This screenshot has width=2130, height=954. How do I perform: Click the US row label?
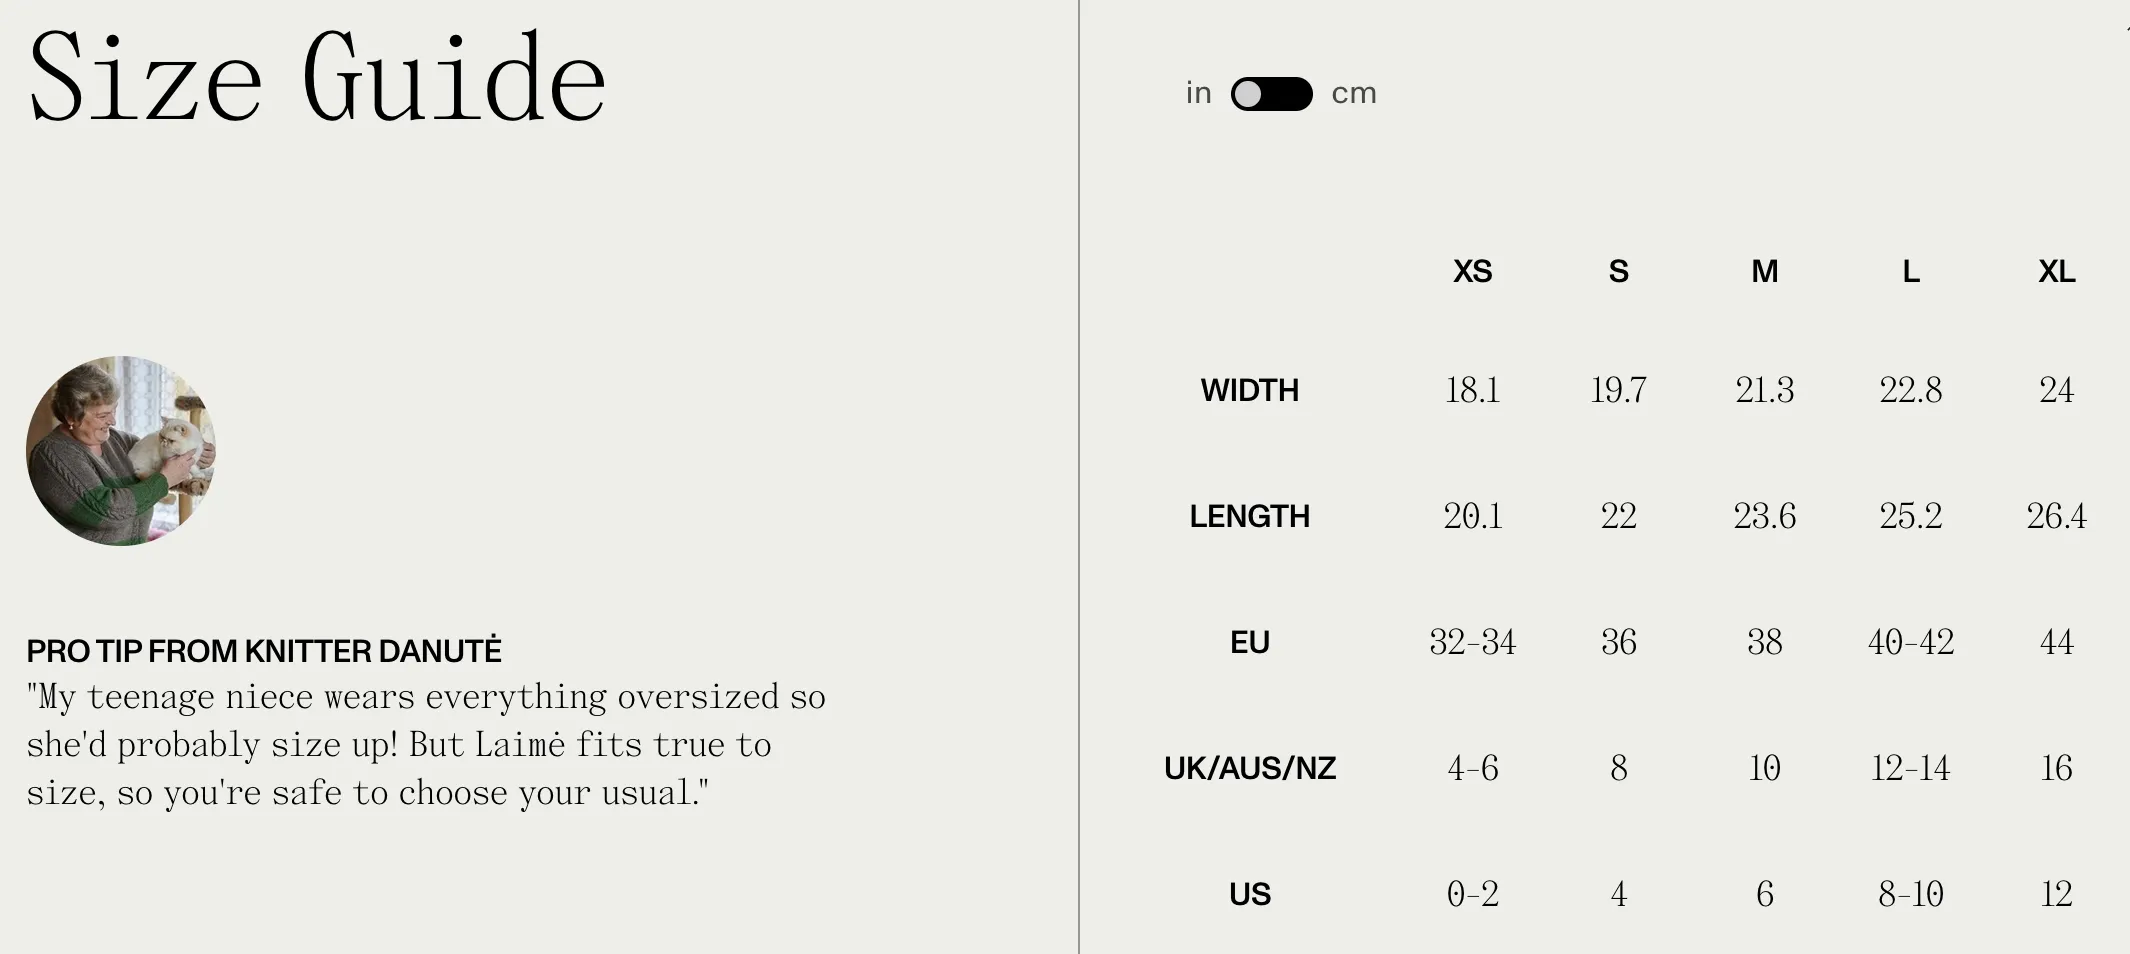tap(1249, 894)
